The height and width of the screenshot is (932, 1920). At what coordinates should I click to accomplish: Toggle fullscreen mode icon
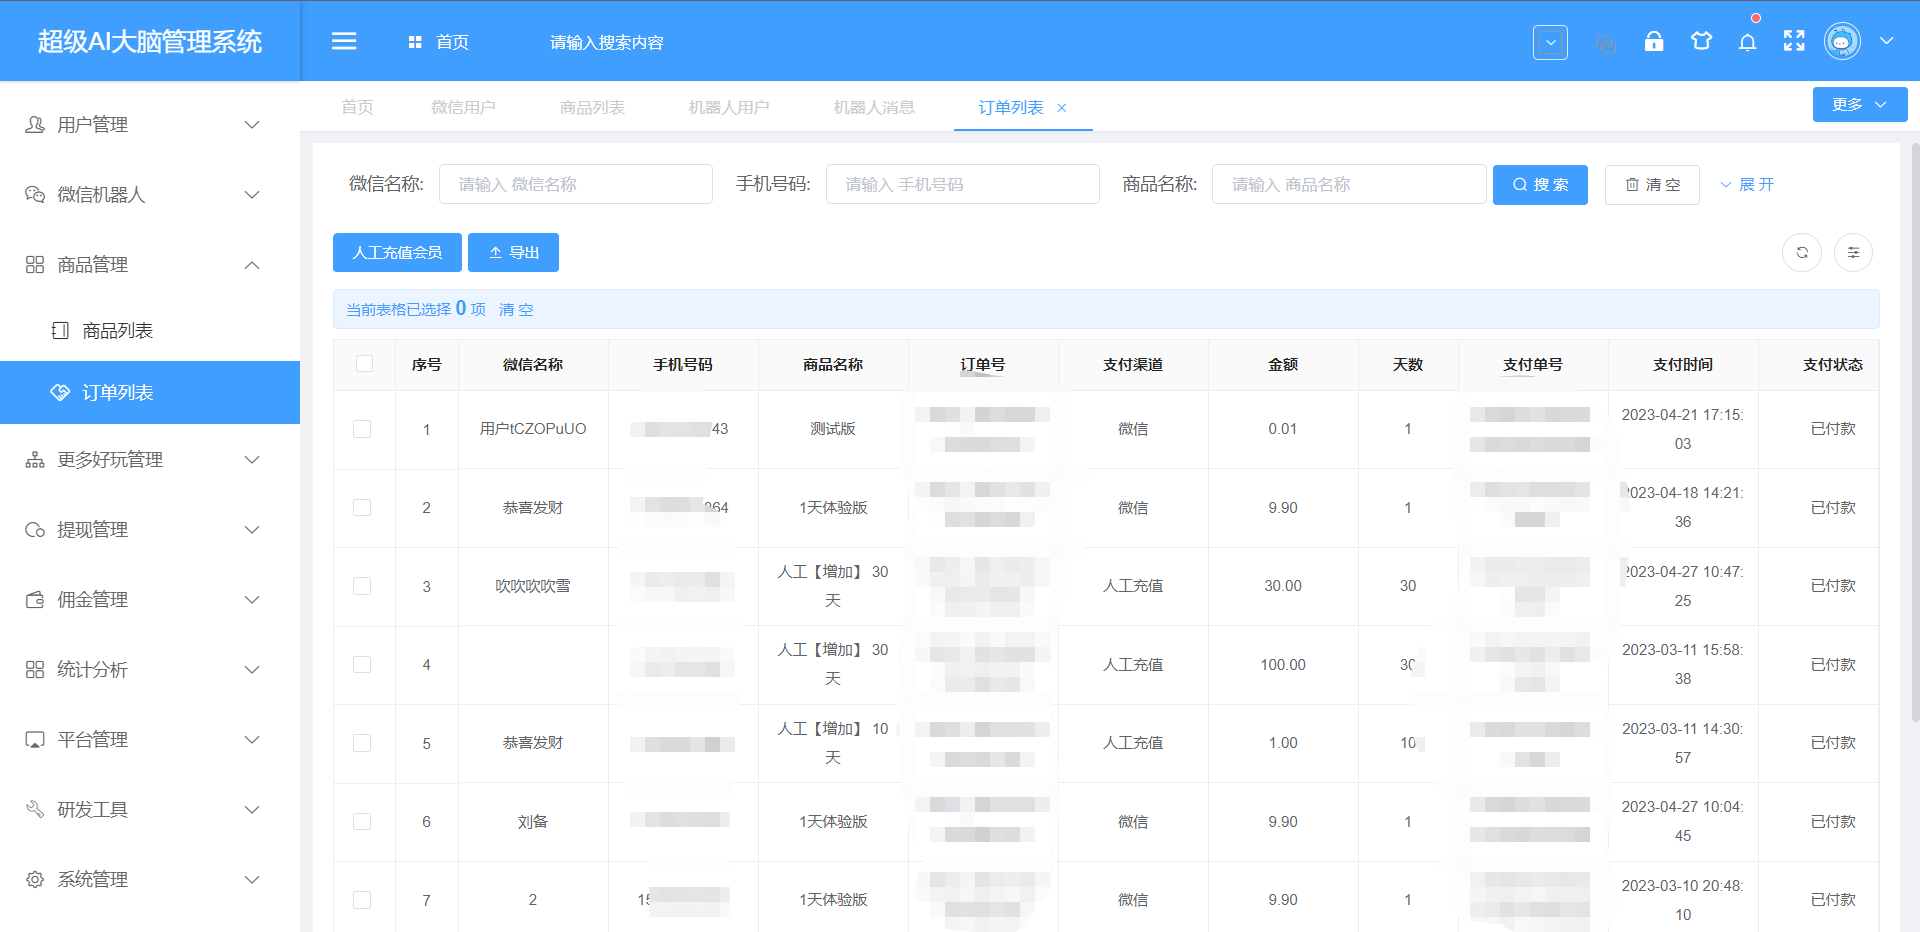(1794, 41)
